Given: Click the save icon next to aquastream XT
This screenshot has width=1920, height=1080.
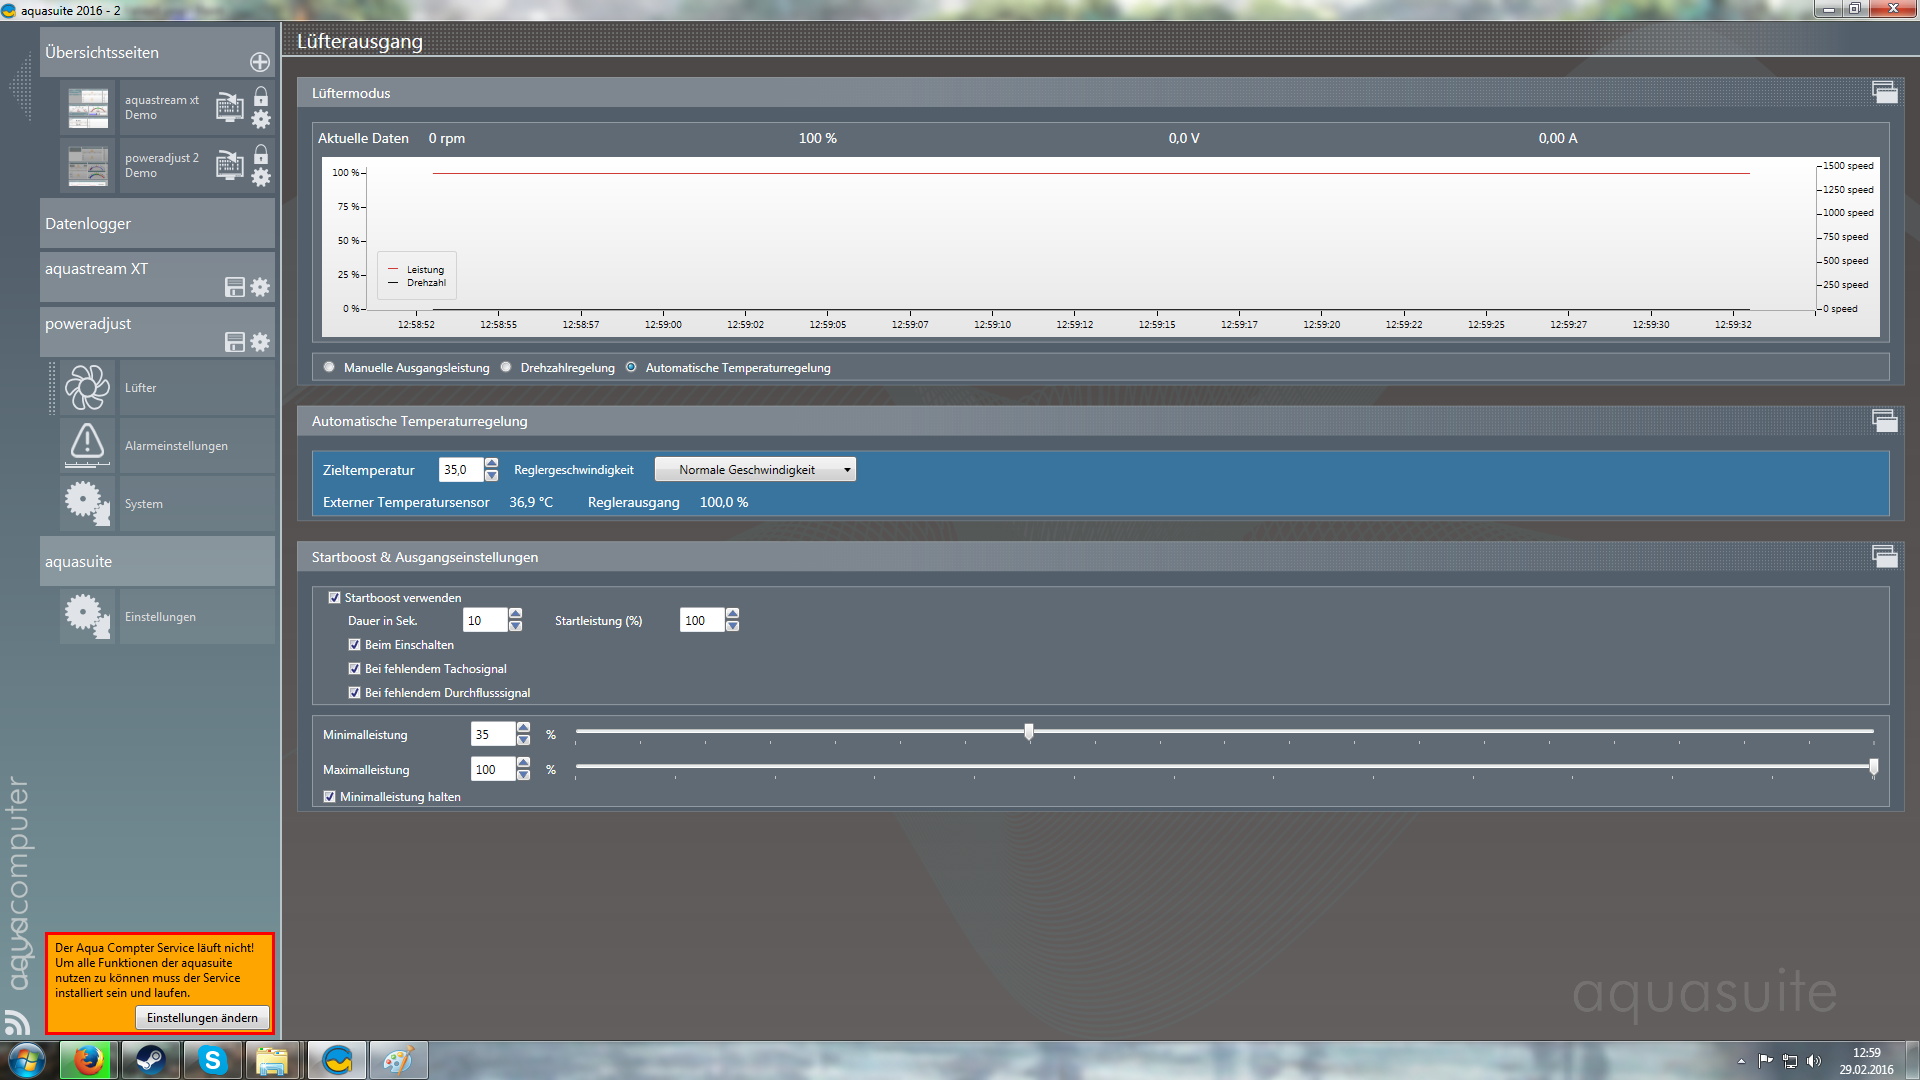Looking at the screenshot, I should (235, 288).
